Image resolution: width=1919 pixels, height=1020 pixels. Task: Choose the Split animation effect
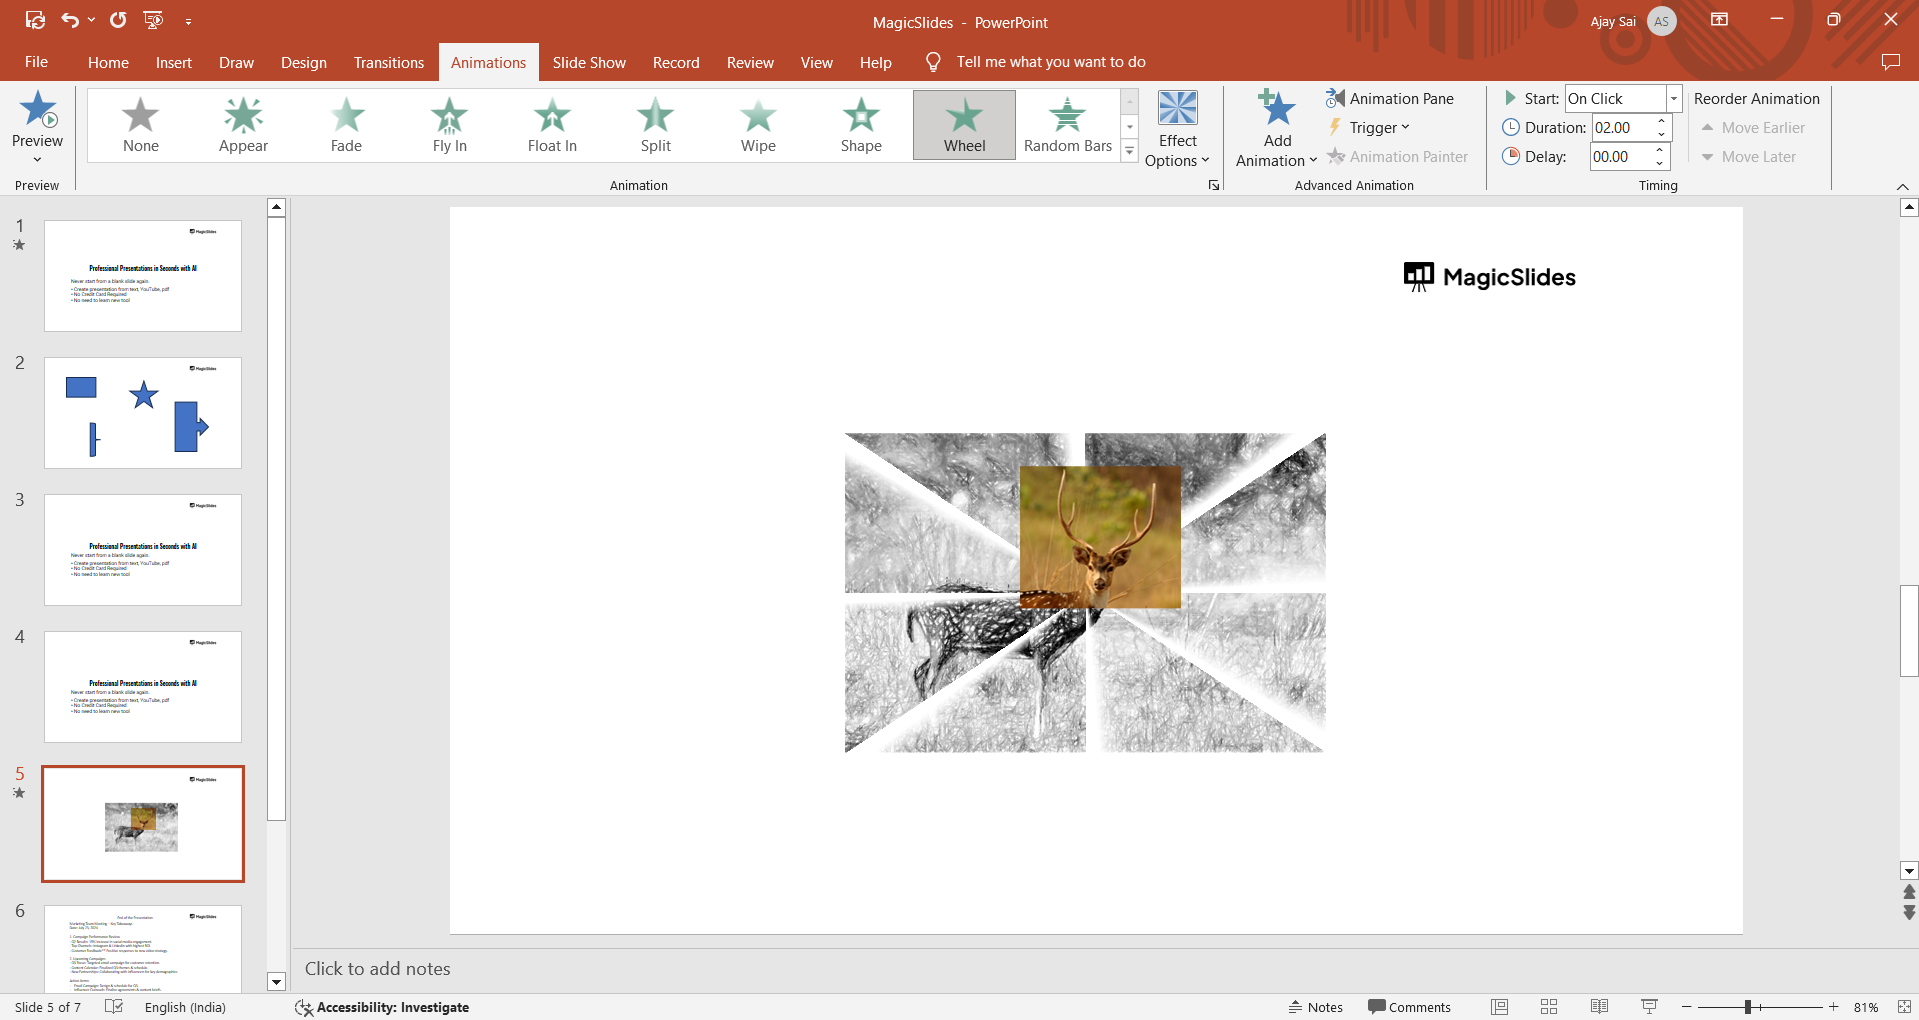point(655,125)
